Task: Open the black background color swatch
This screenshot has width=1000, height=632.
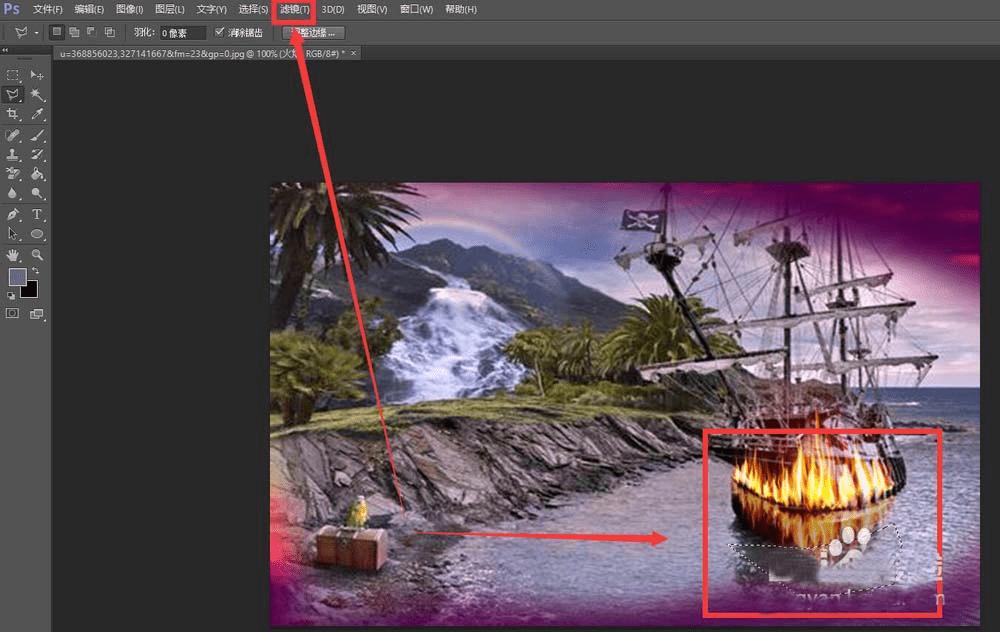Action: tap(31, 291)
